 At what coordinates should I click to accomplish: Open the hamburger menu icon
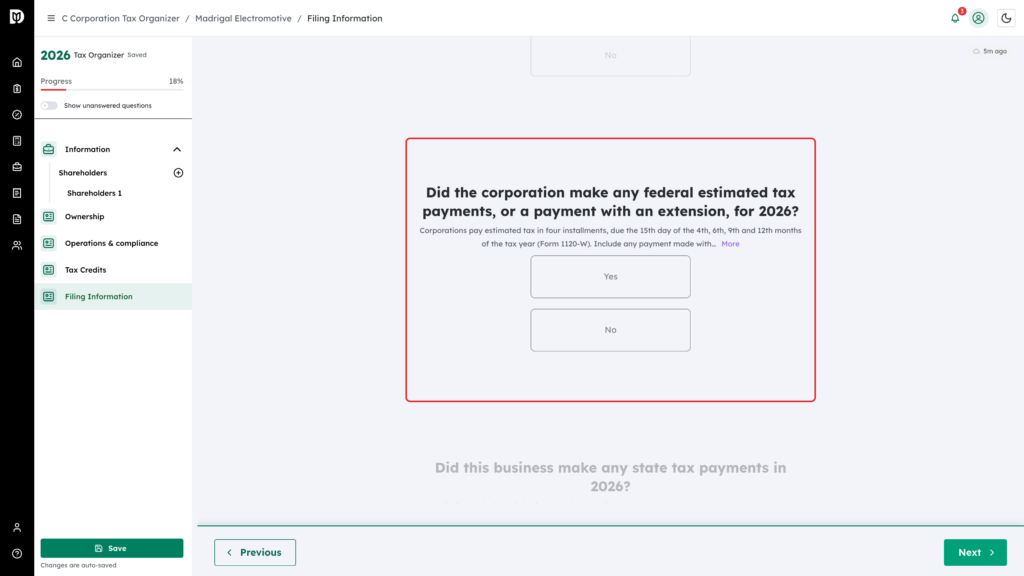pos(51,18)
